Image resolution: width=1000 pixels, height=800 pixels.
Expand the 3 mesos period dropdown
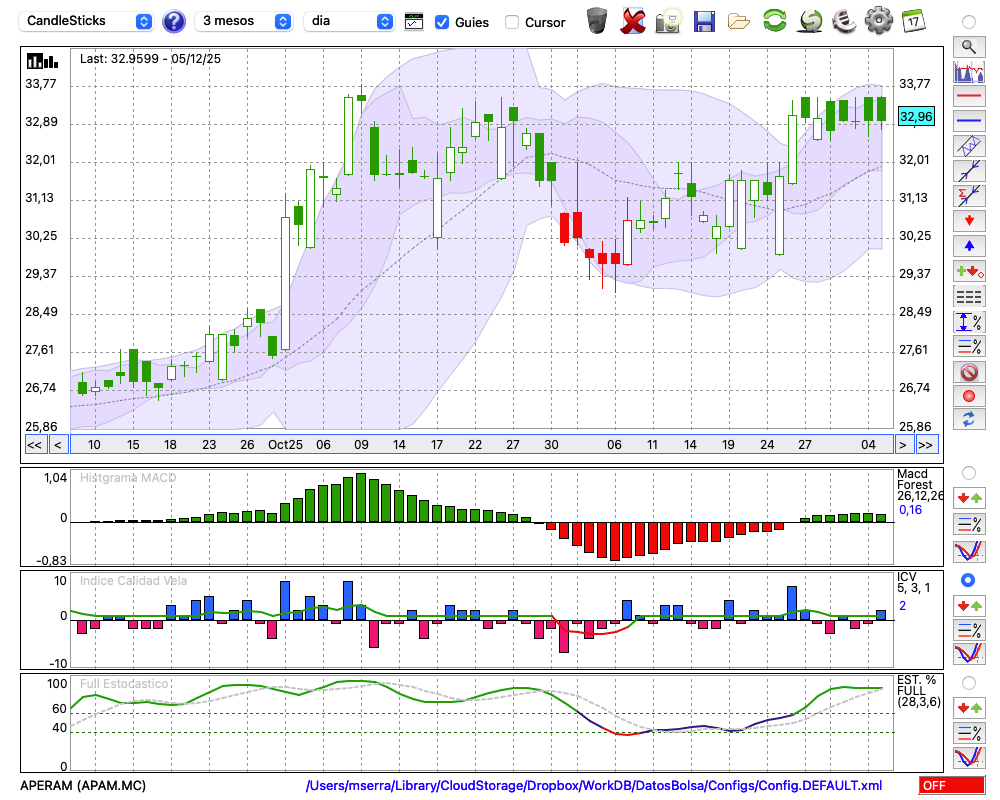(x=243, y=21)
